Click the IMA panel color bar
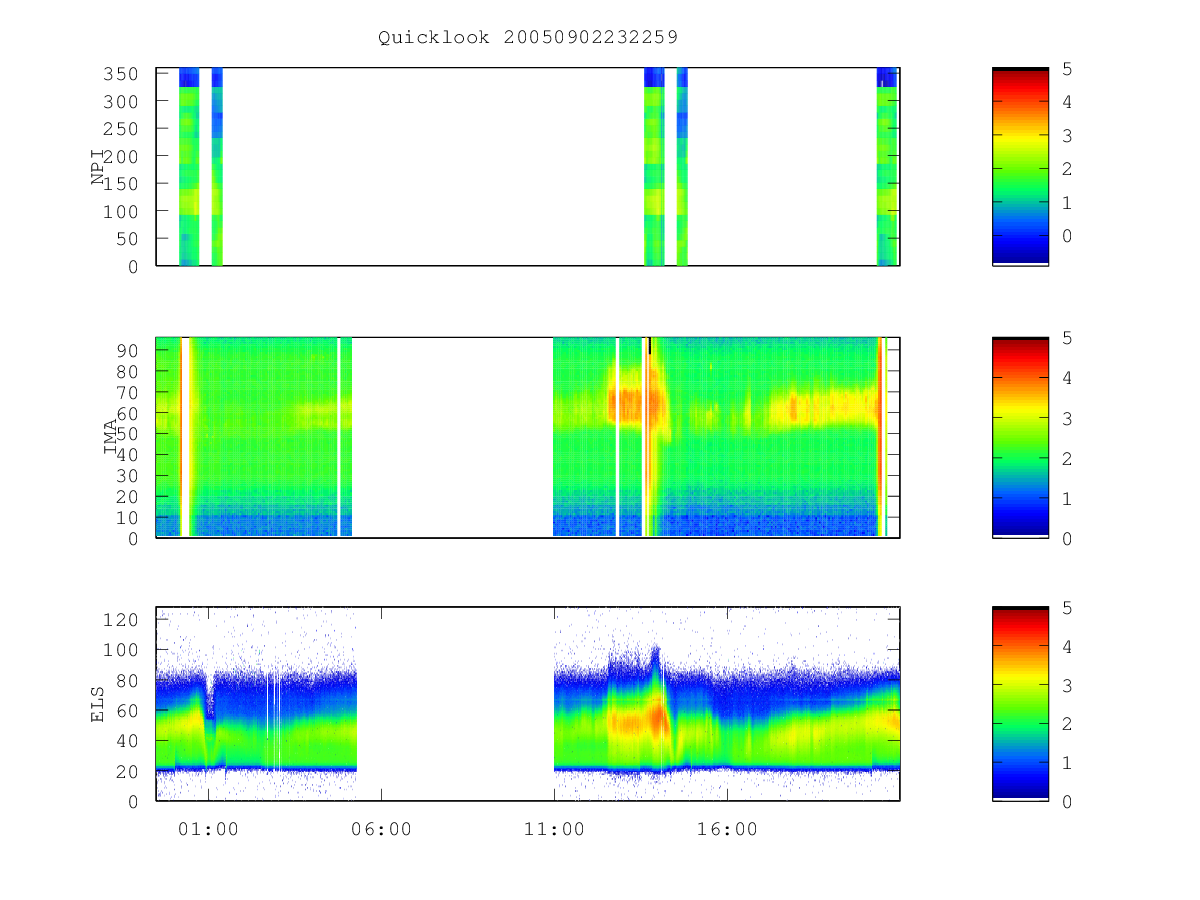Image resolution: width=1200 pixels, height=900 pixels. 1020,437
